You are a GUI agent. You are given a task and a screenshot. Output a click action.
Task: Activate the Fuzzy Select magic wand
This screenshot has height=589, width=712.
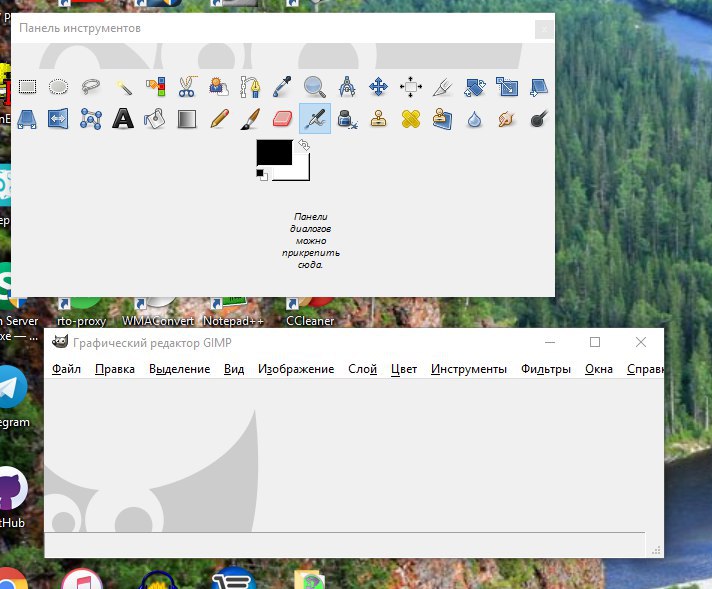tap(123, 86)
